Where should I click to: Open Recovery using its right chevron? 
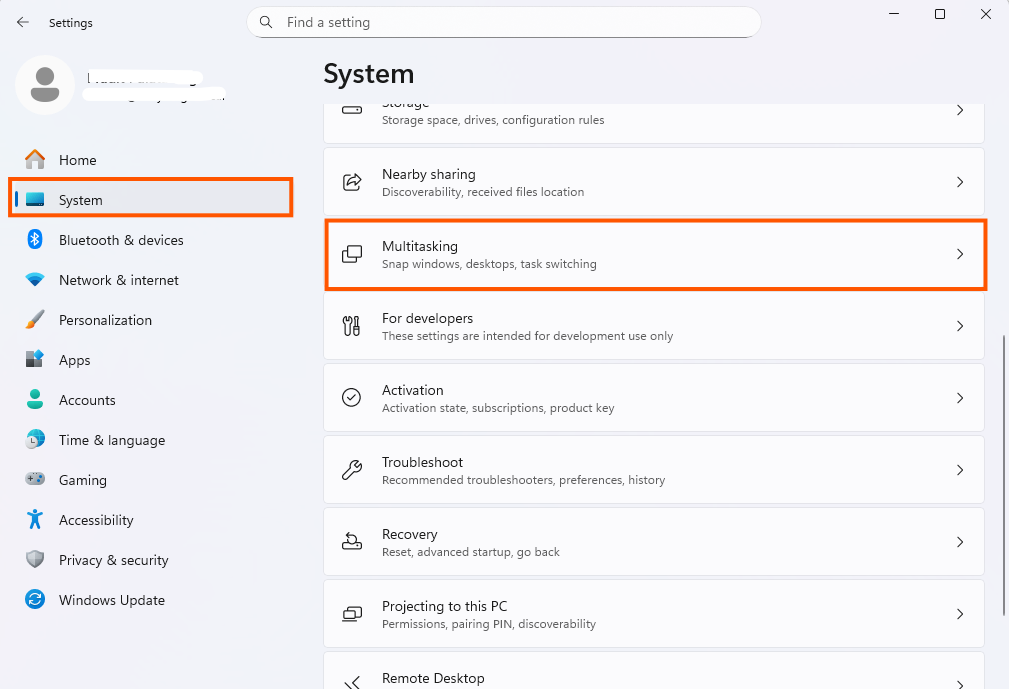pos(959,542)
